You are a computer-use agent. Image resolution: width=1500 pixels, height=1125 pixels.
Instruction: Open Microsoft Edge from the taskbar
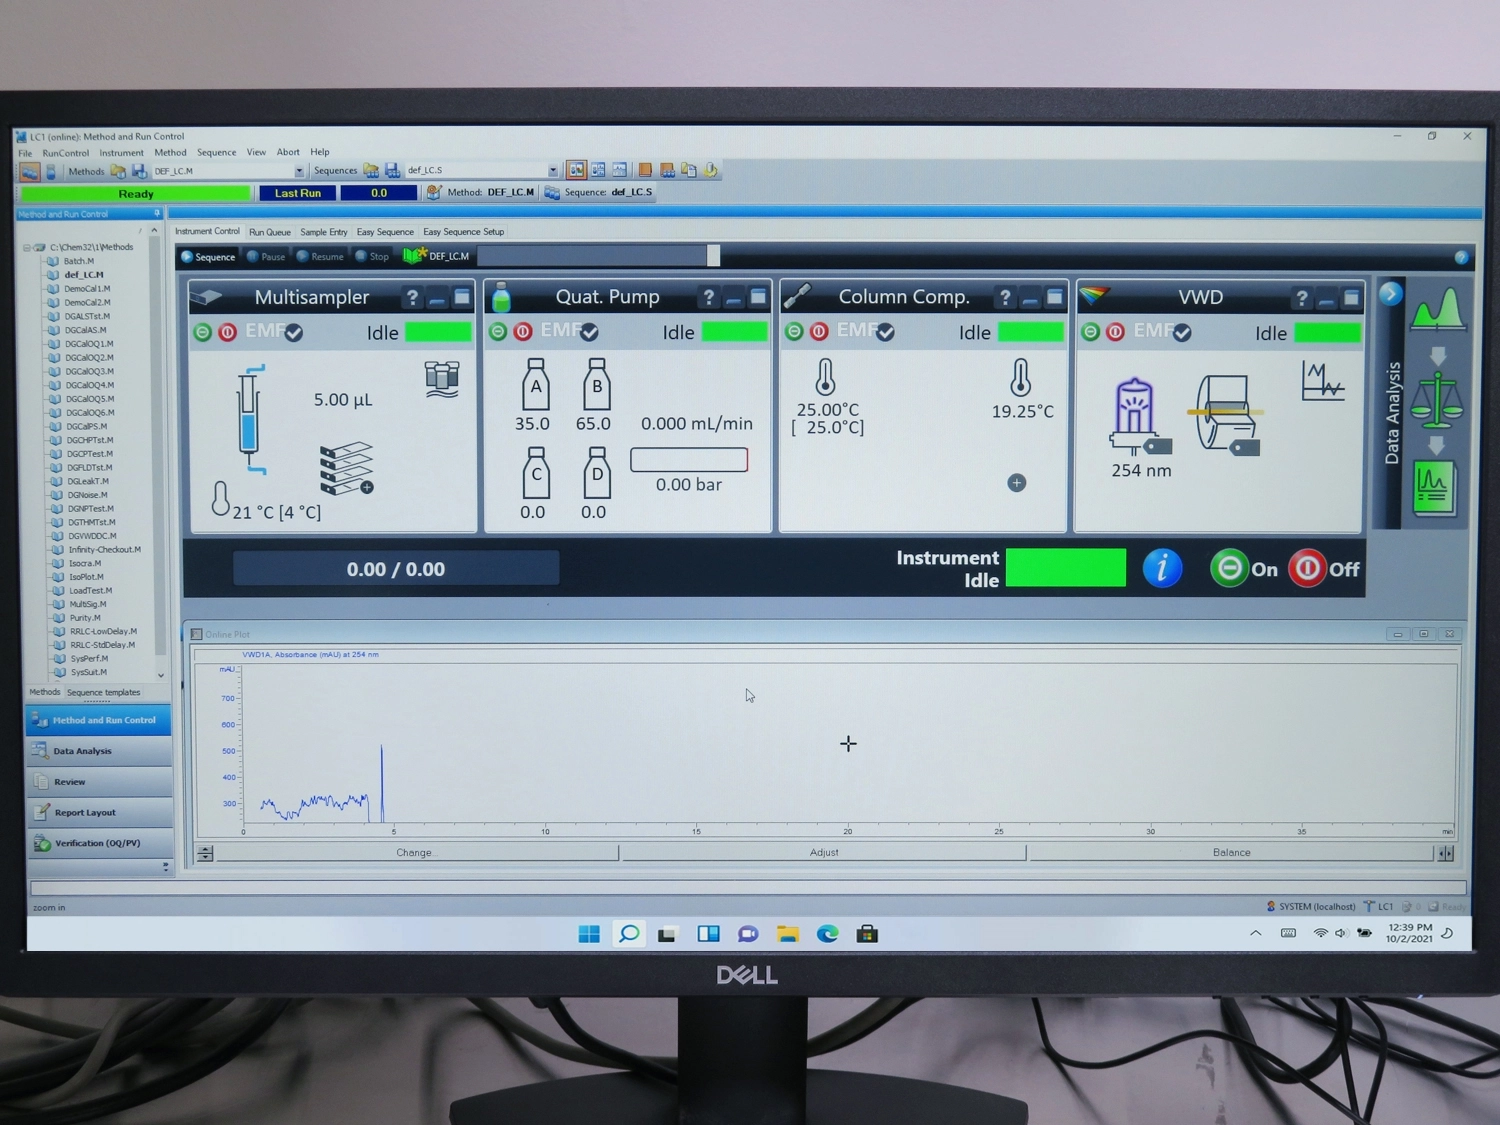point(827,934)
